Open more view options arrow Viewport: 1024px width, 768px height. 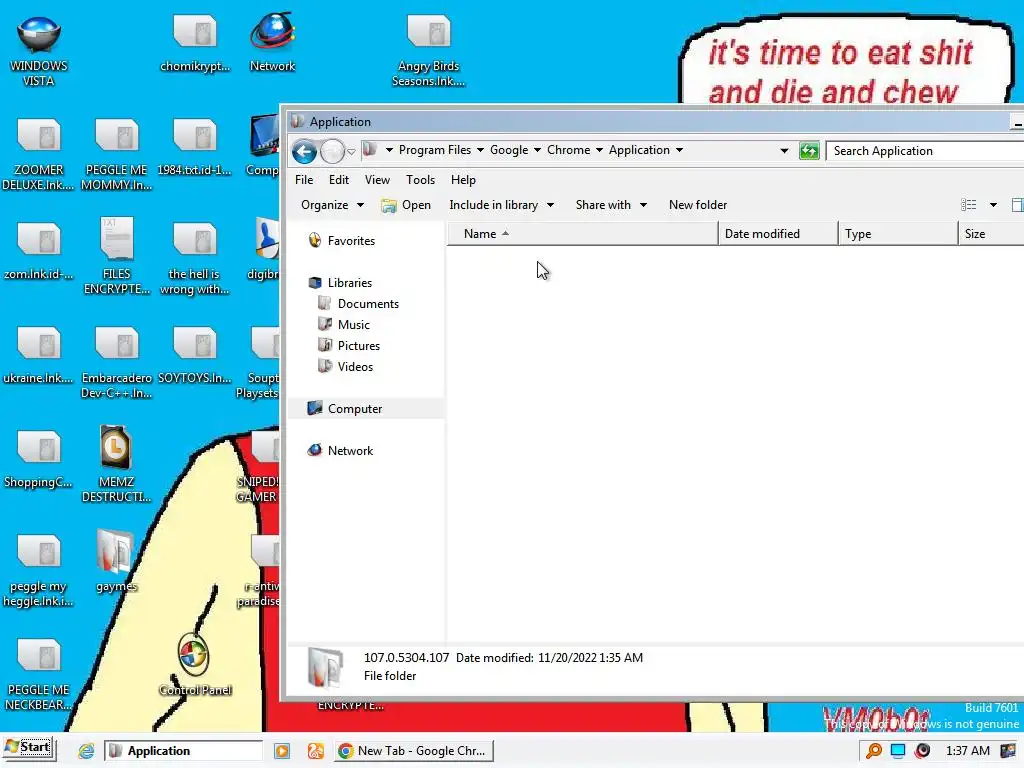pos(993,205)
